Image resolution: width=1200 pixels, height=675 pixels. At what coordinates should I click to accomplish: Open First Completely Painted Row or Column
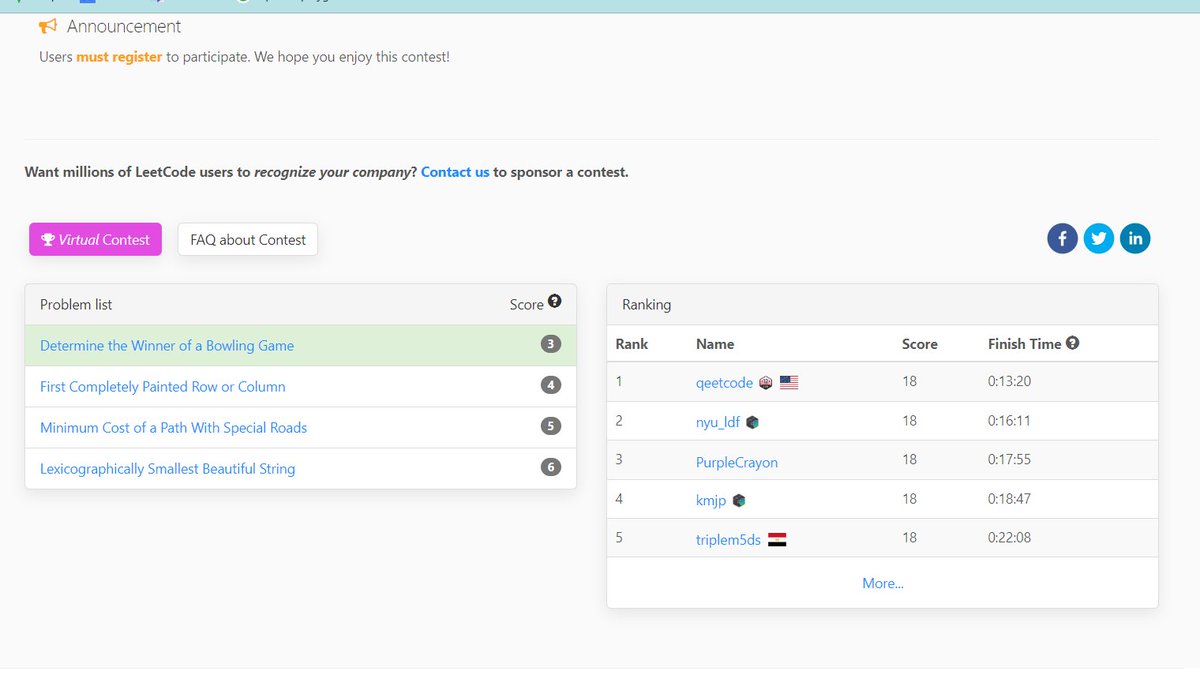pos(163,386)
